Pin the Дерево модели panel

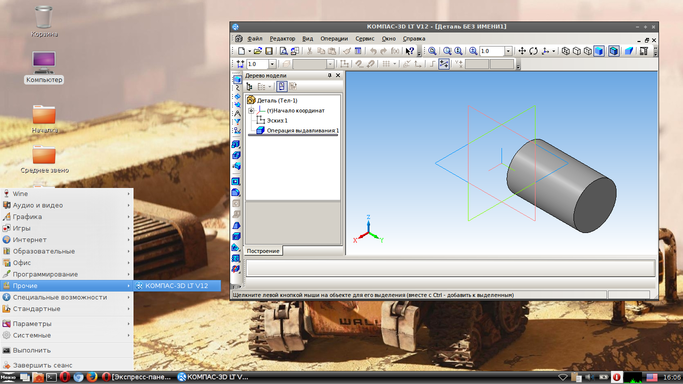coord(330,75)
